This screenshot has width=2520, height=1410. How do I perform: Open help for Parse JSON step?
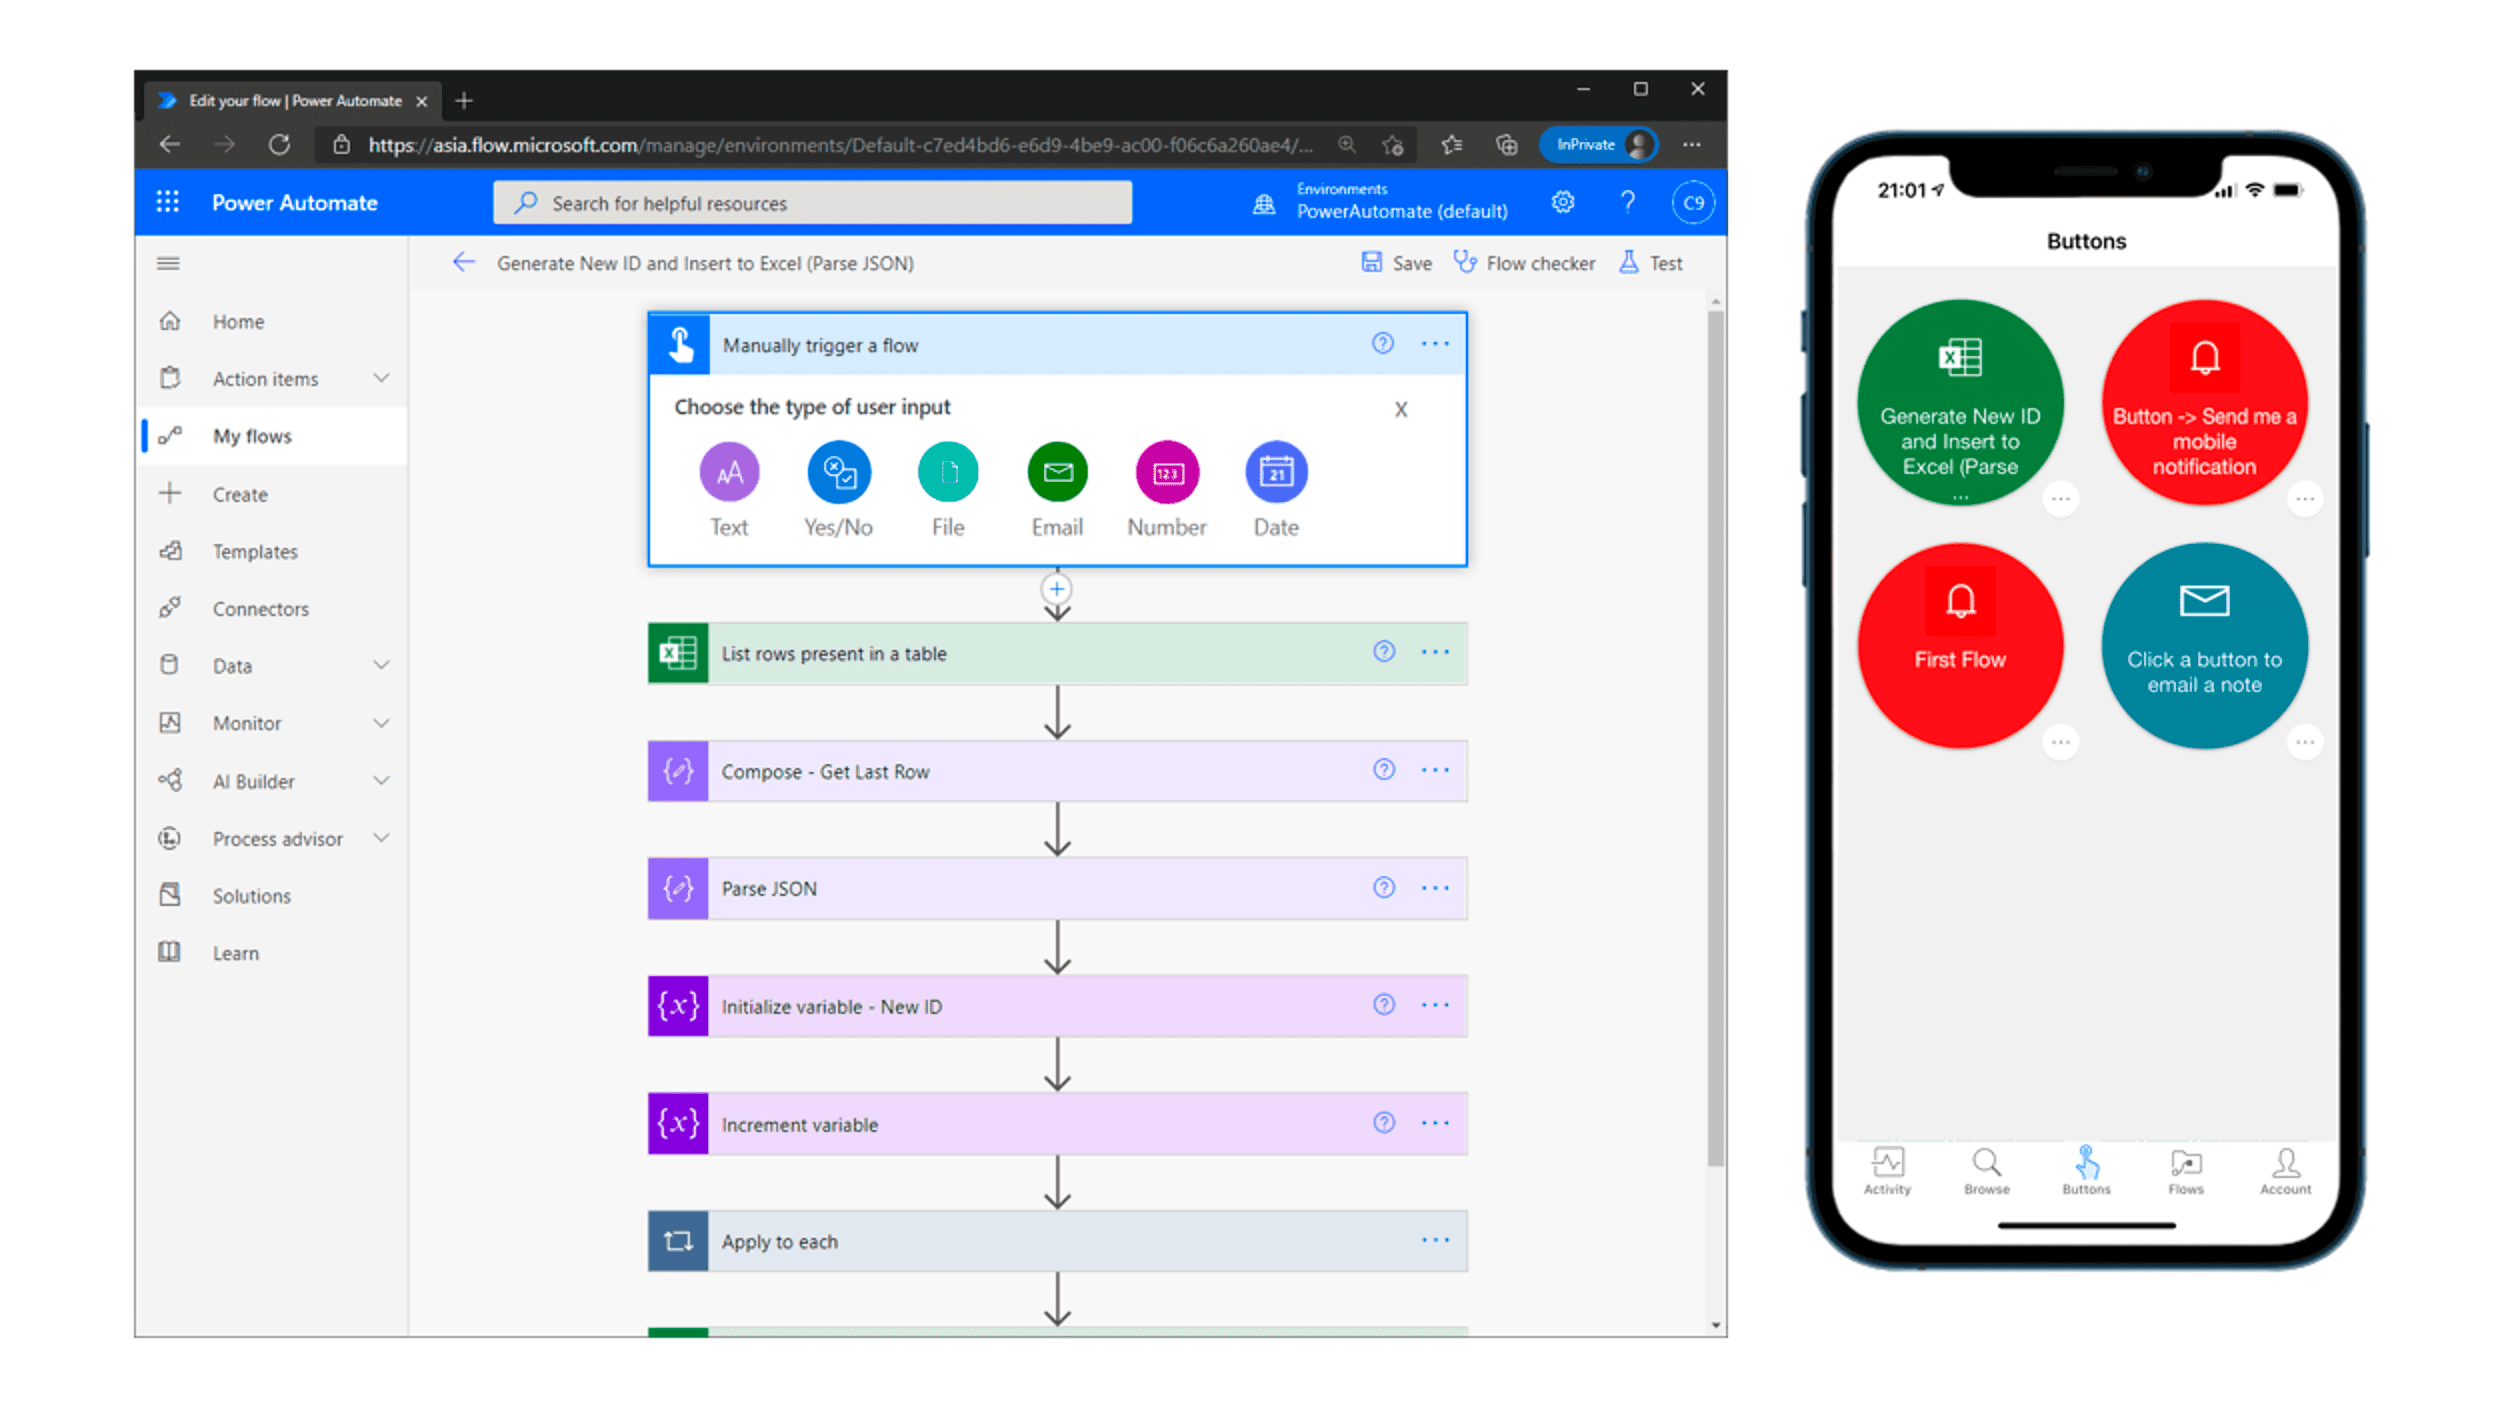1384,887
